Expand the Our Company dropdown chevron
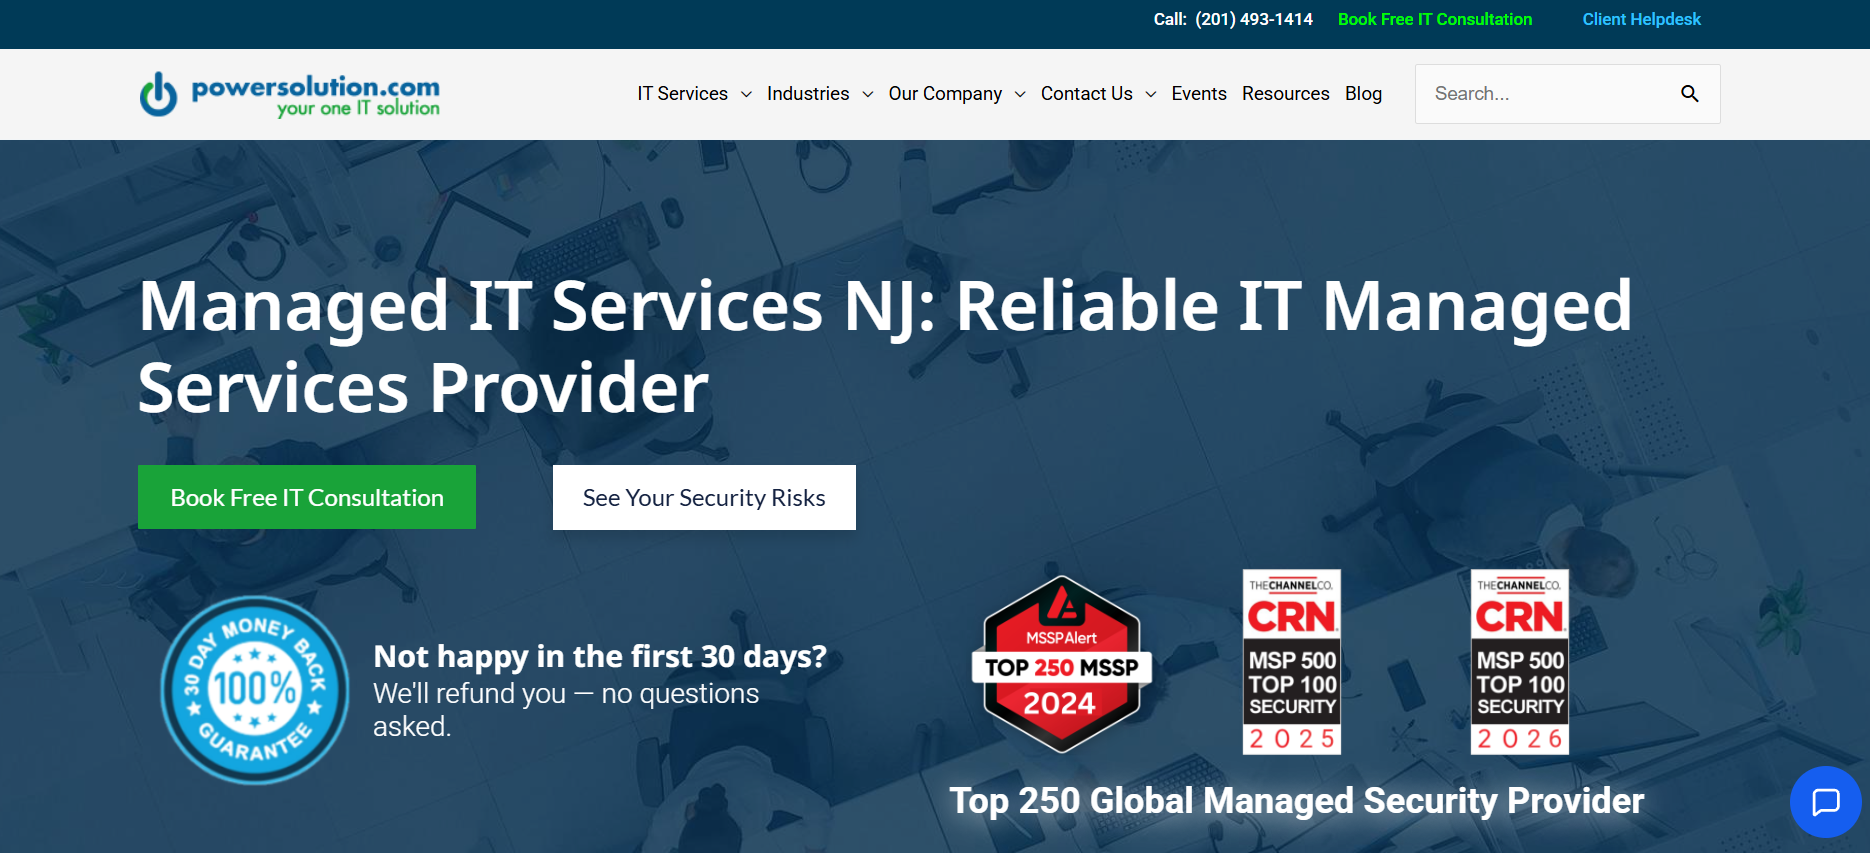 click(1020, 94)
